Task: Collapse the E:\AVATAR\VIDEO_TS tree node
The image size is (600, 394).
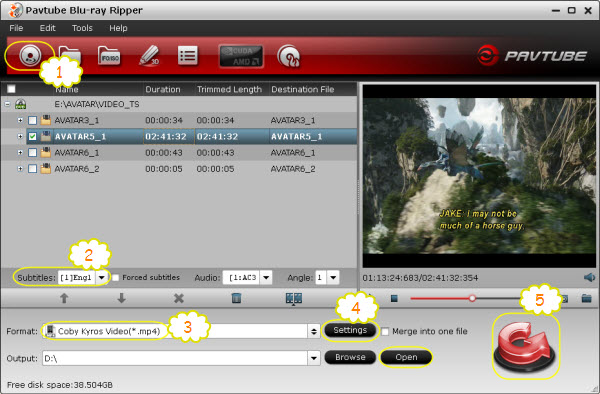Action: pyautogui.click(x=7, y=104)
